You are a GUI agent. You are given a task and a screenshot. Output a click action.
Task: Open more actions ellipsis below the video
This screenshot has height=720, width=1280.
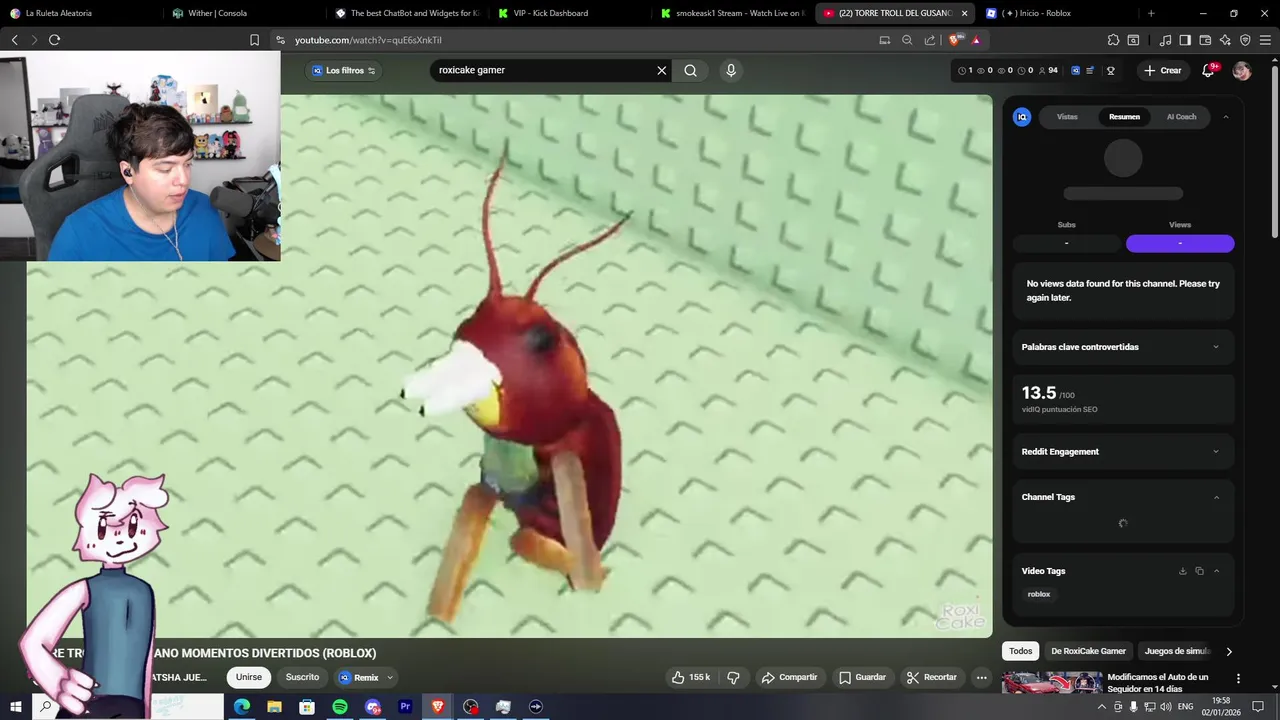point(981,677)
